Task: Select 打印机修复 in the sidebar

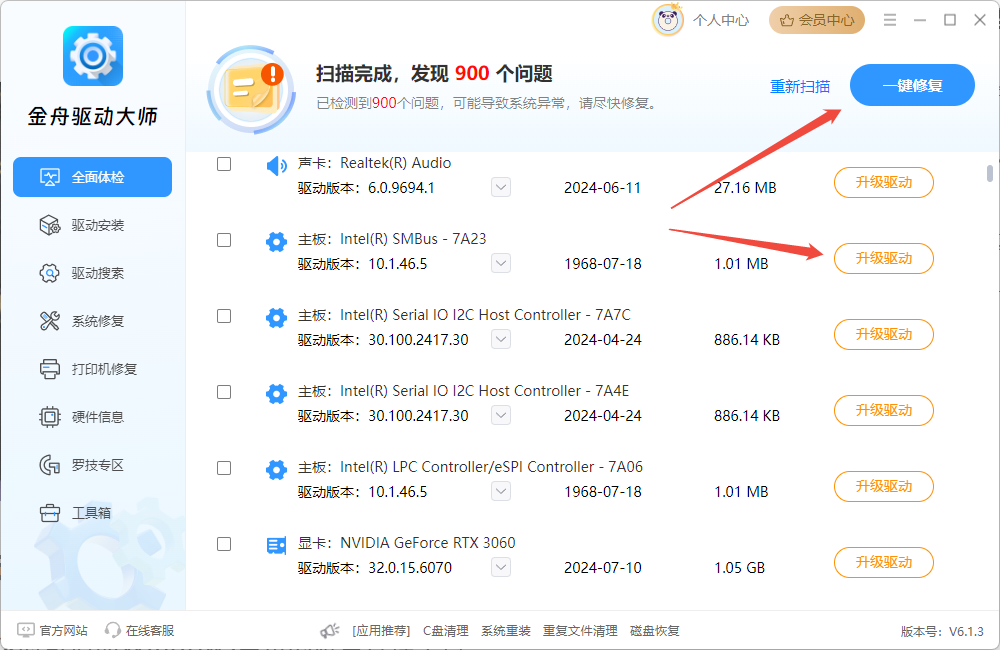Action: (92, 369)
